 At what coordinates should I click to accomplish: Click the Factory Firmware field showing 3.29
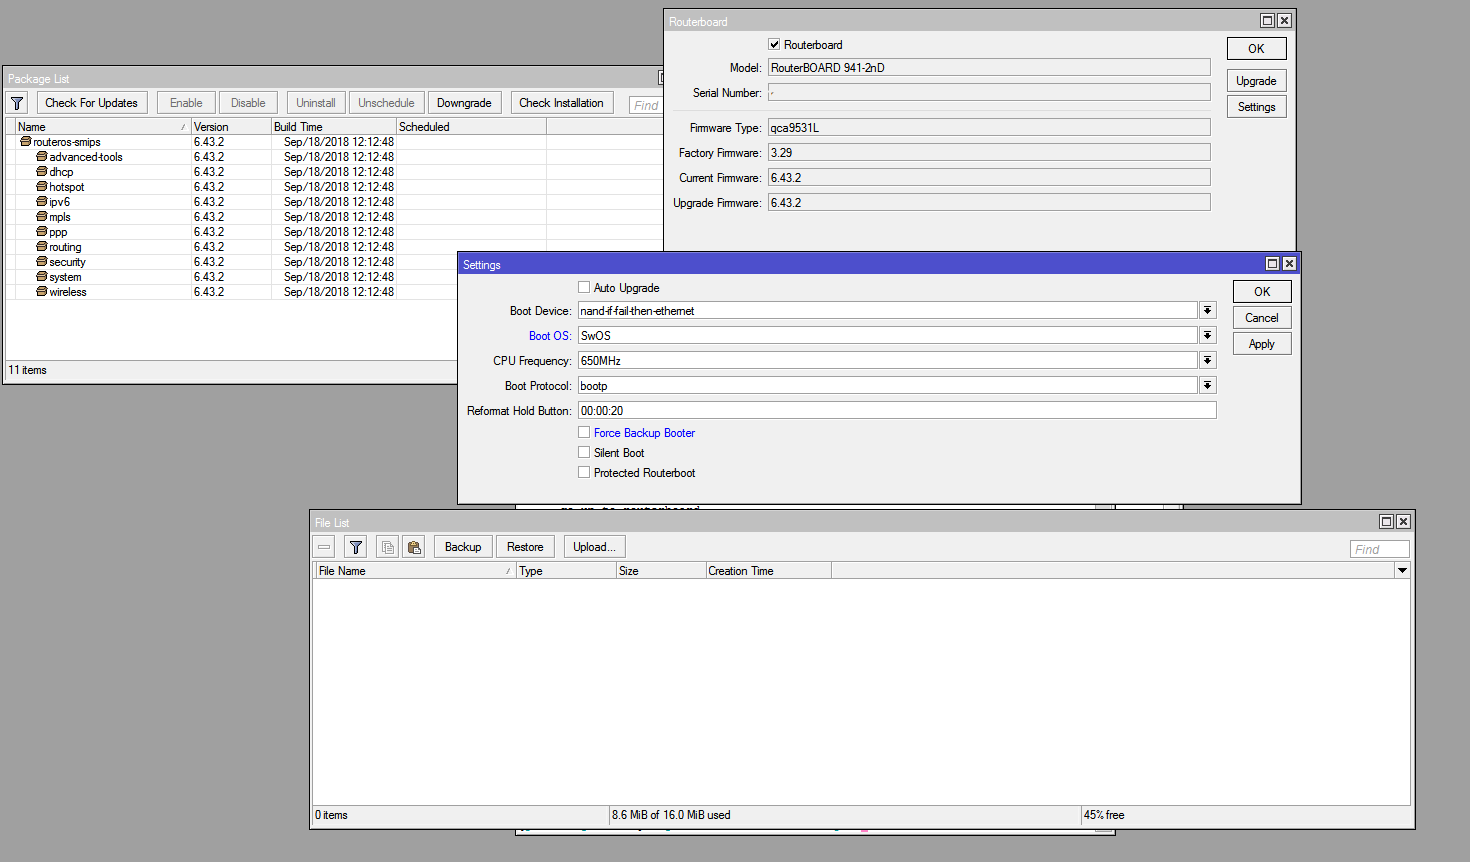click(x=989, y=153)
